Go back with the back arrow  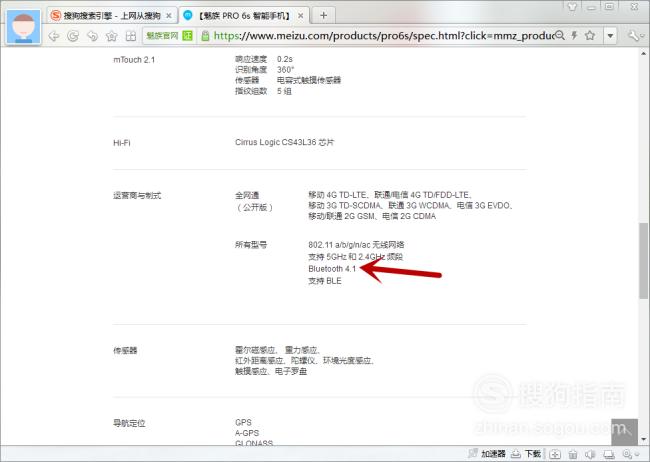click(x=54, y=36)
